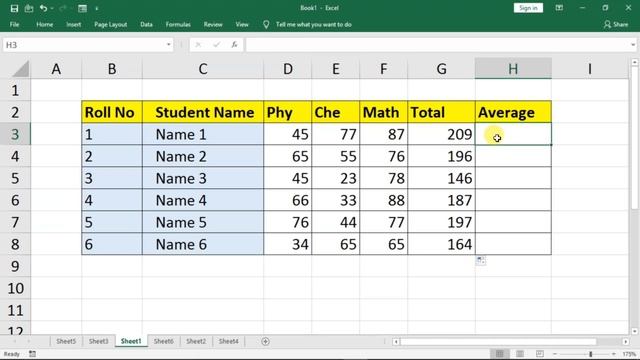The height and width of the screenshot is (360, 640).
Task: Select the Che cell showing 23
Action: (336, 178)
